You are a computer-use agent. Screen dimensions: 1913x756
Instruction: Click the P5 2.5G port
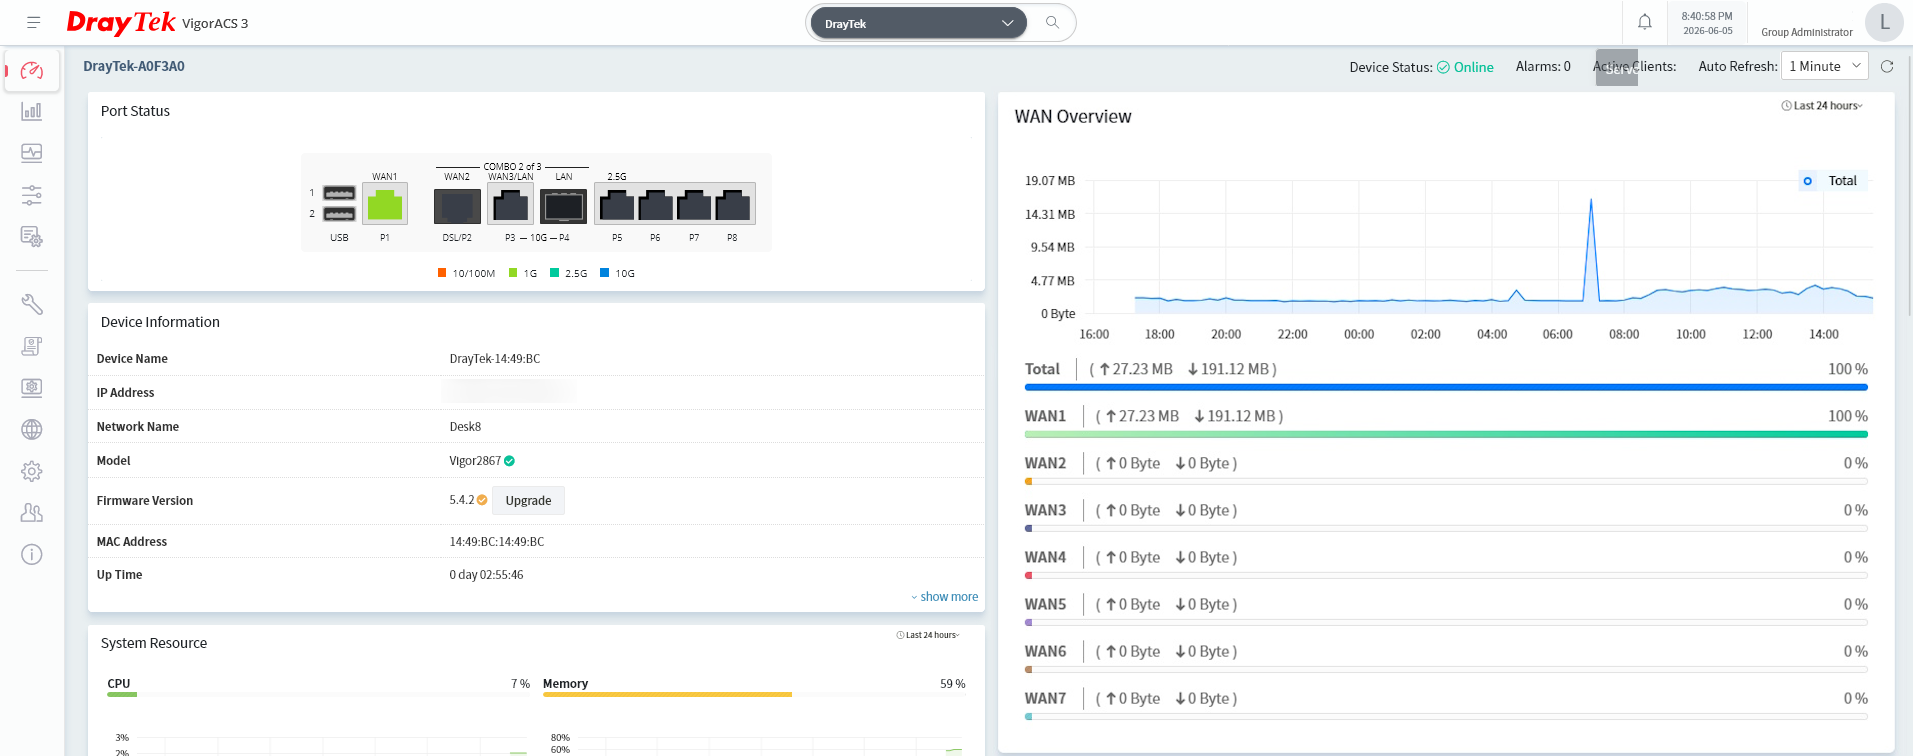coord(617,205)
